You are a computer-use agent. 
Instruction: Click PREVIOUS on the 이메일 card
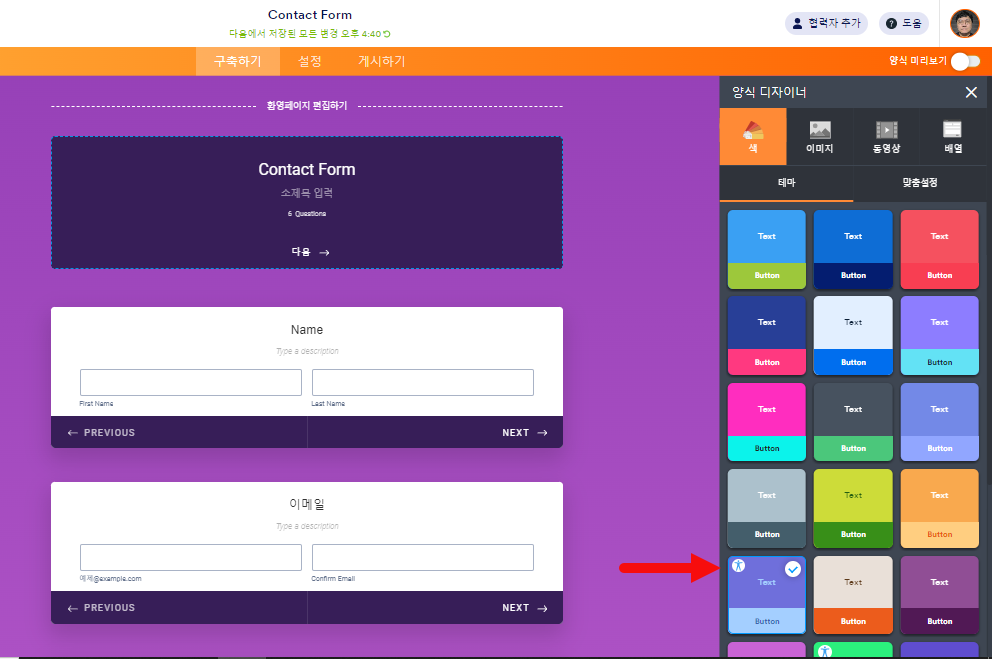click(101, 608)
